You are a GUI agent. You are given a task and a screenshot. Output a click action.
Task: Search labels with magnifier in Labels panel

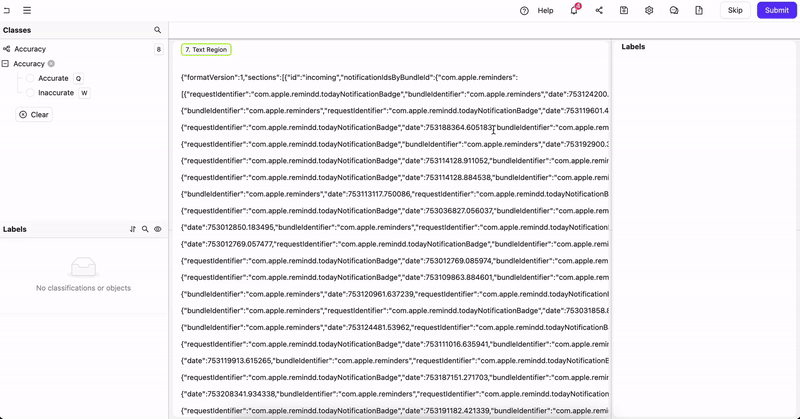click(145, 229)
